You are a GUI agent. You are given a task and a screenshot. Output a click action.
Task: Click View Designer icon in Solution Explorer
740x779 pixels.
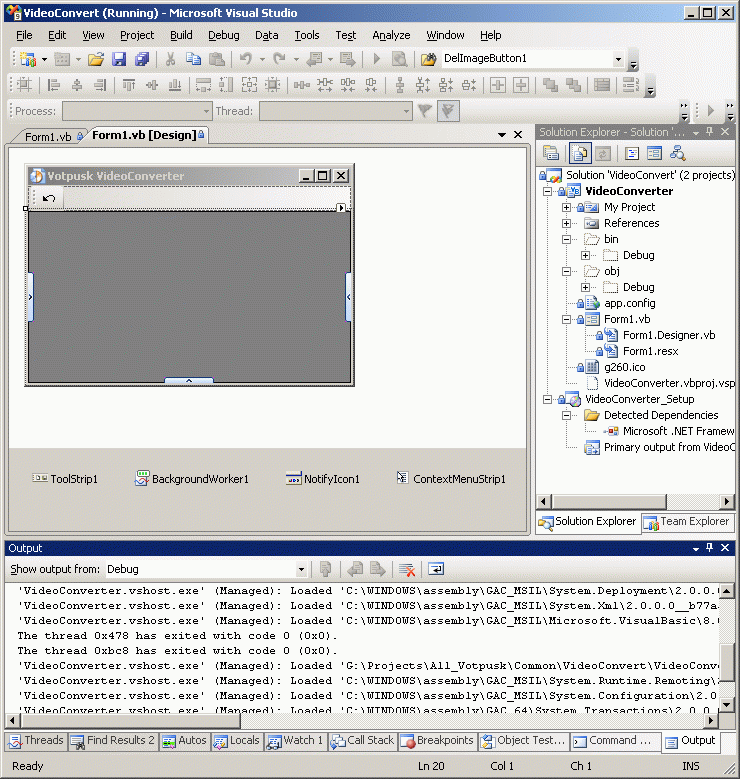point(655,153)
